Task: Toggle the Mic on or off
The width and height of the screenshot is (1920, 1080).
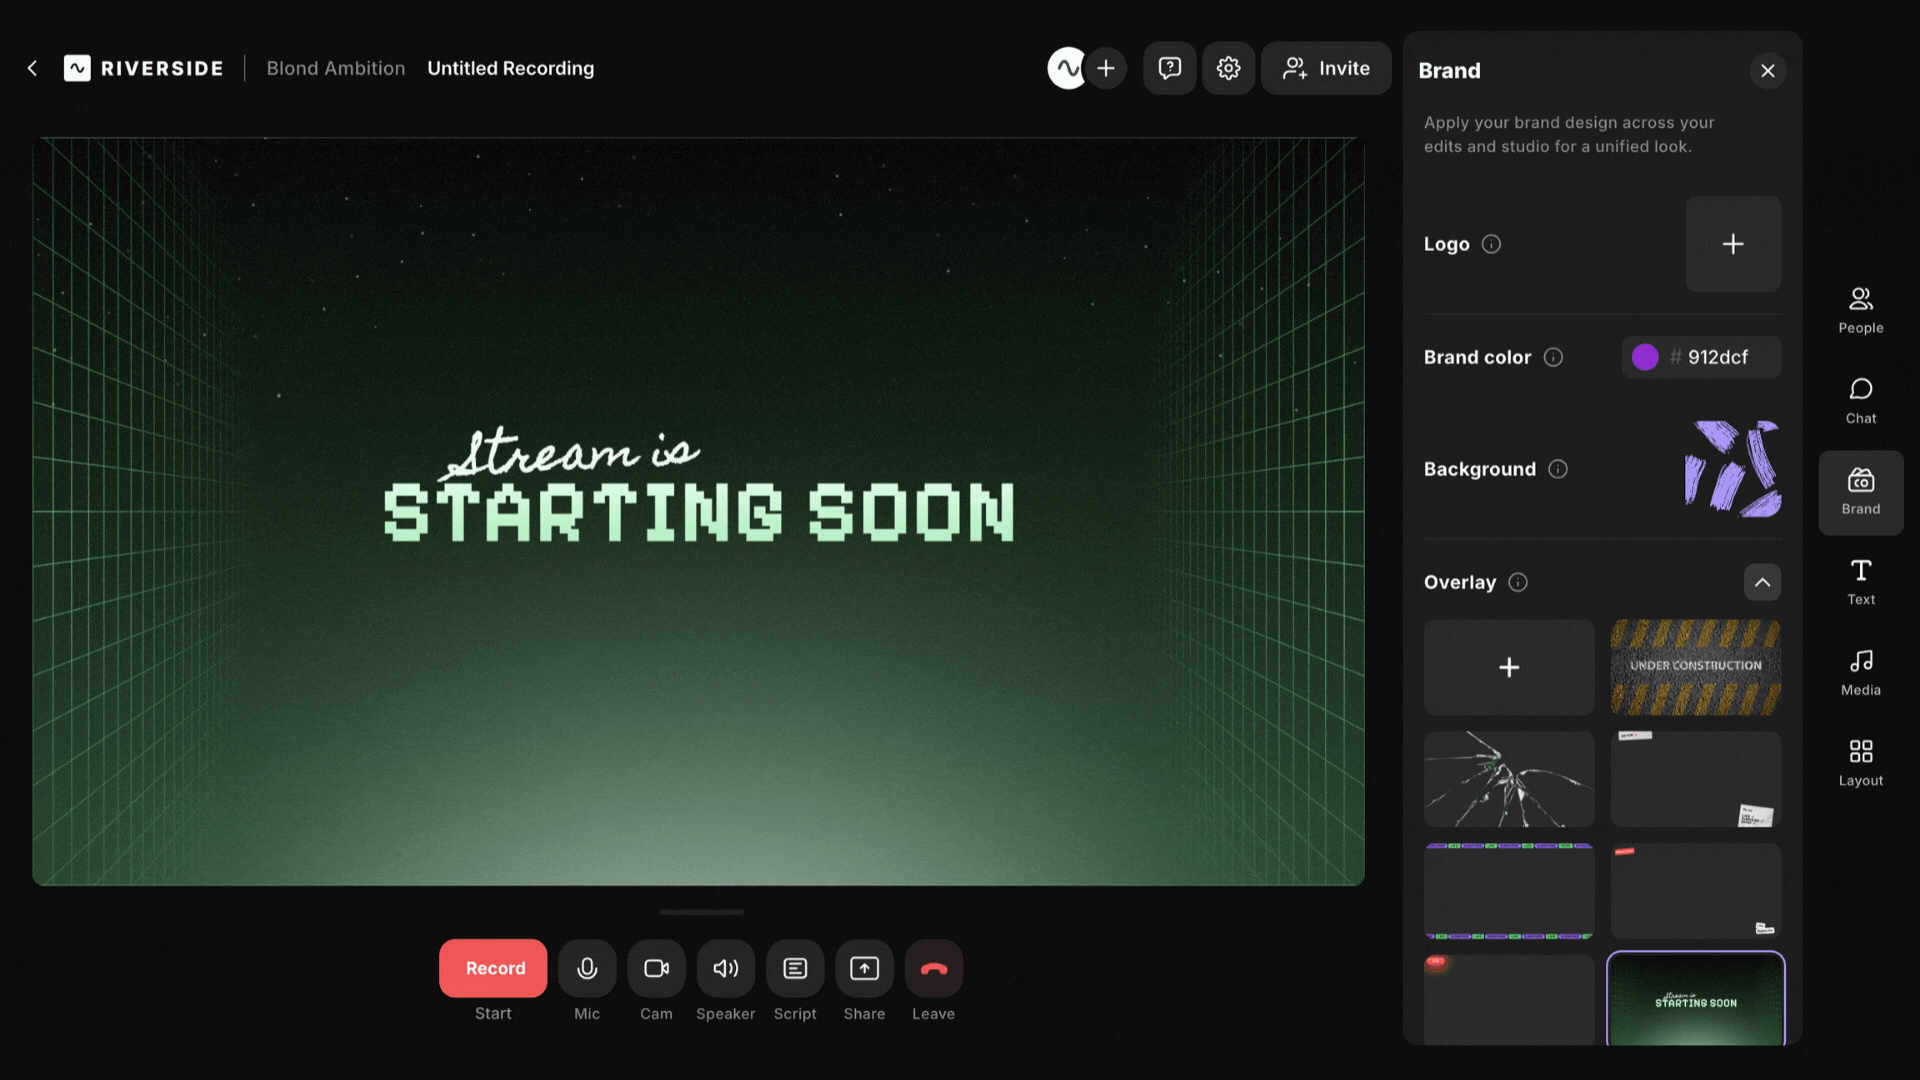Action: [x=587, y=968]
